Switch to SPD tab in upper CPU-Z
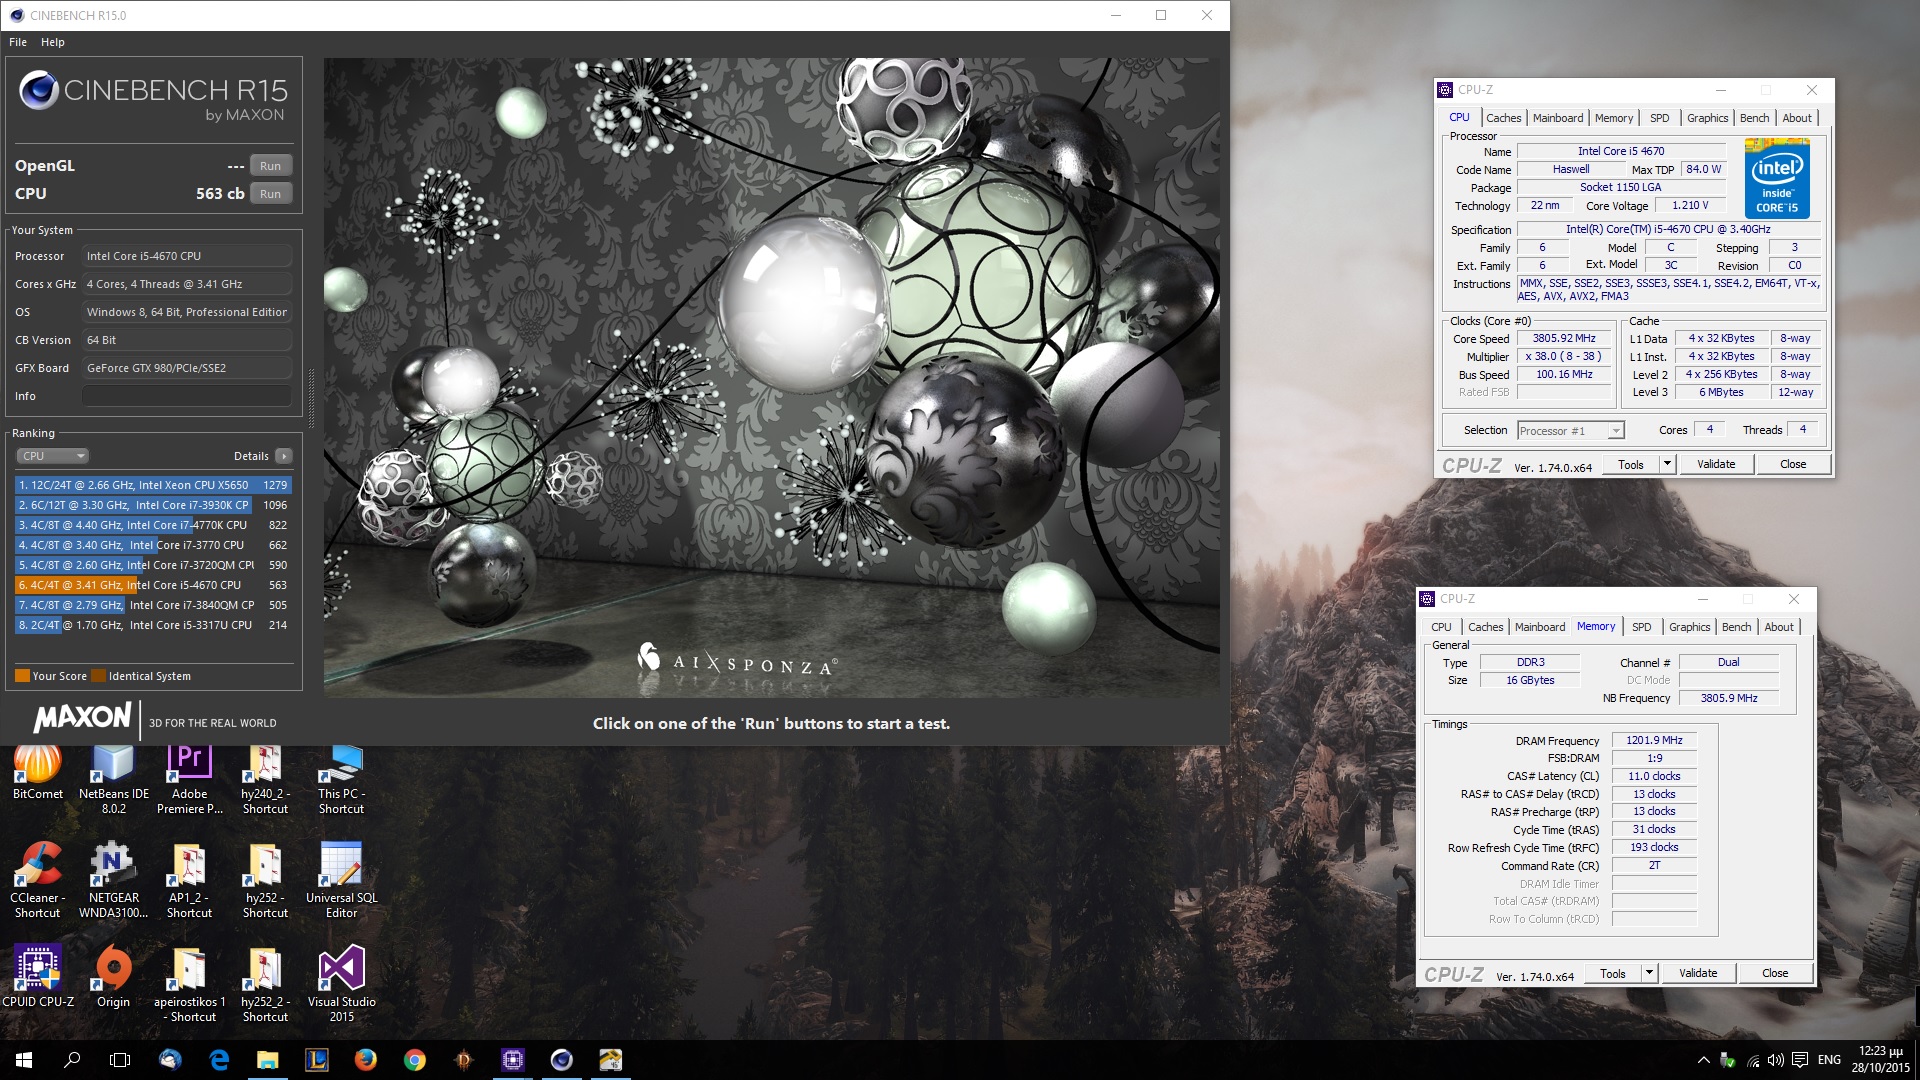The height and width of the screenshot is (1080, 1920). pos(1660,118)
